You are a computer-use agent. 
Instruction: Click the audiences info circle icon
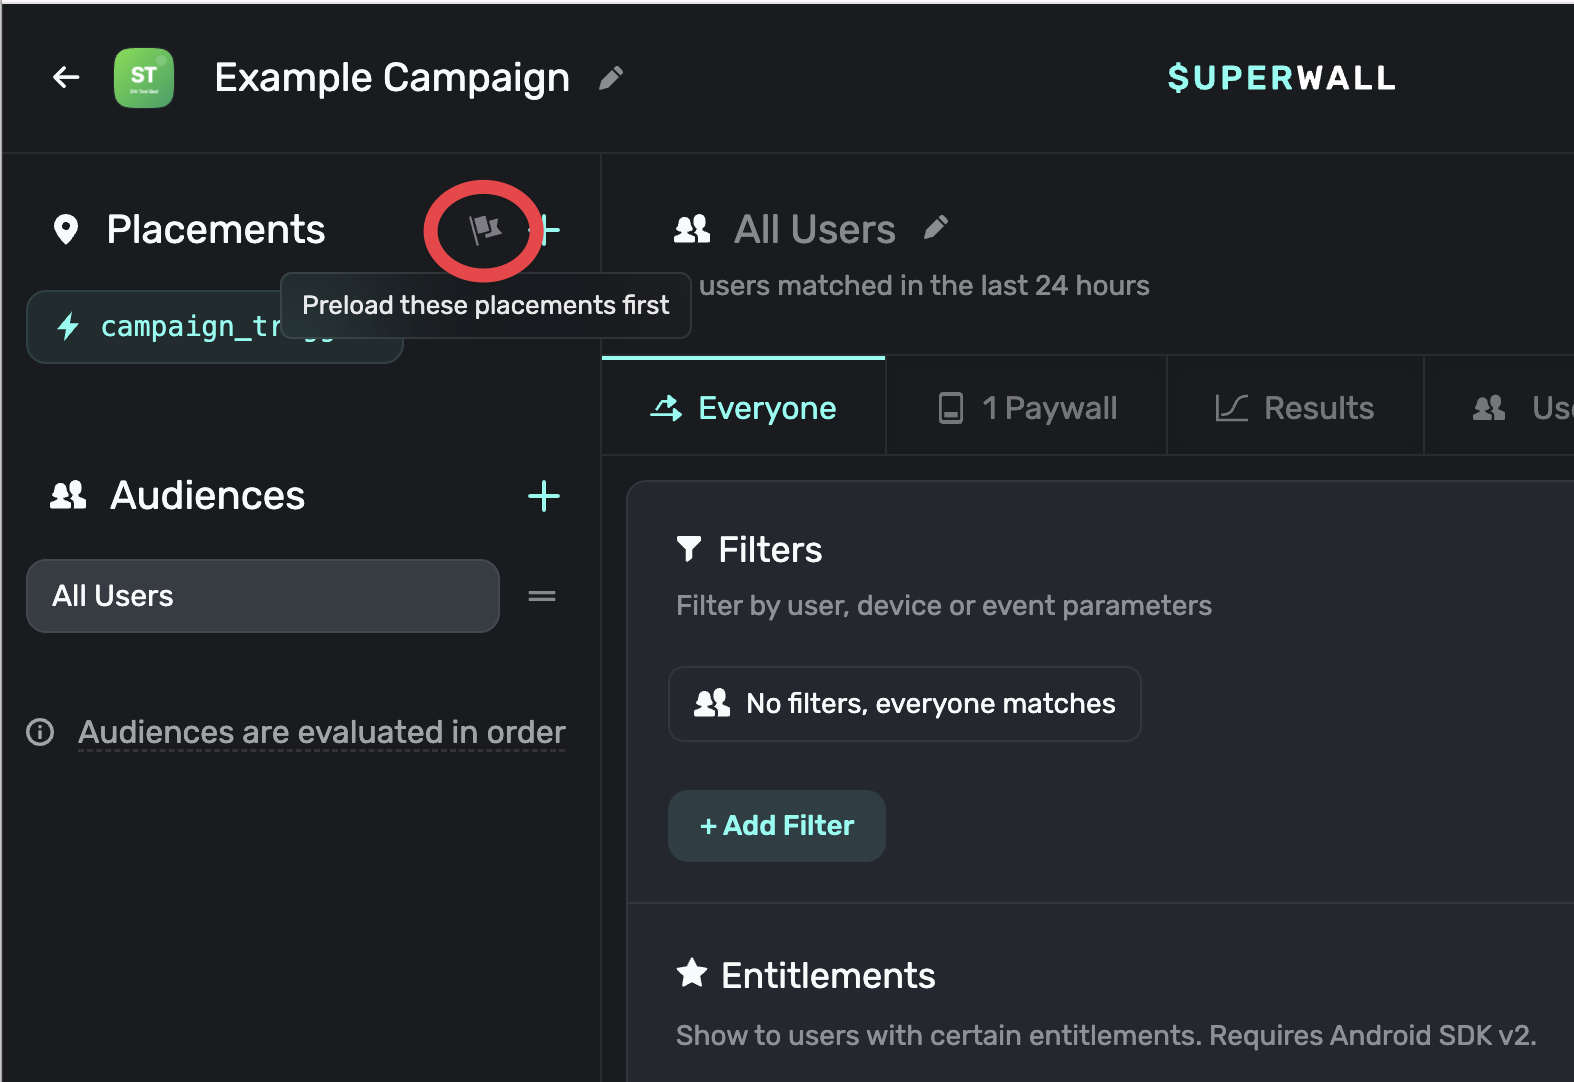[40, 732]
